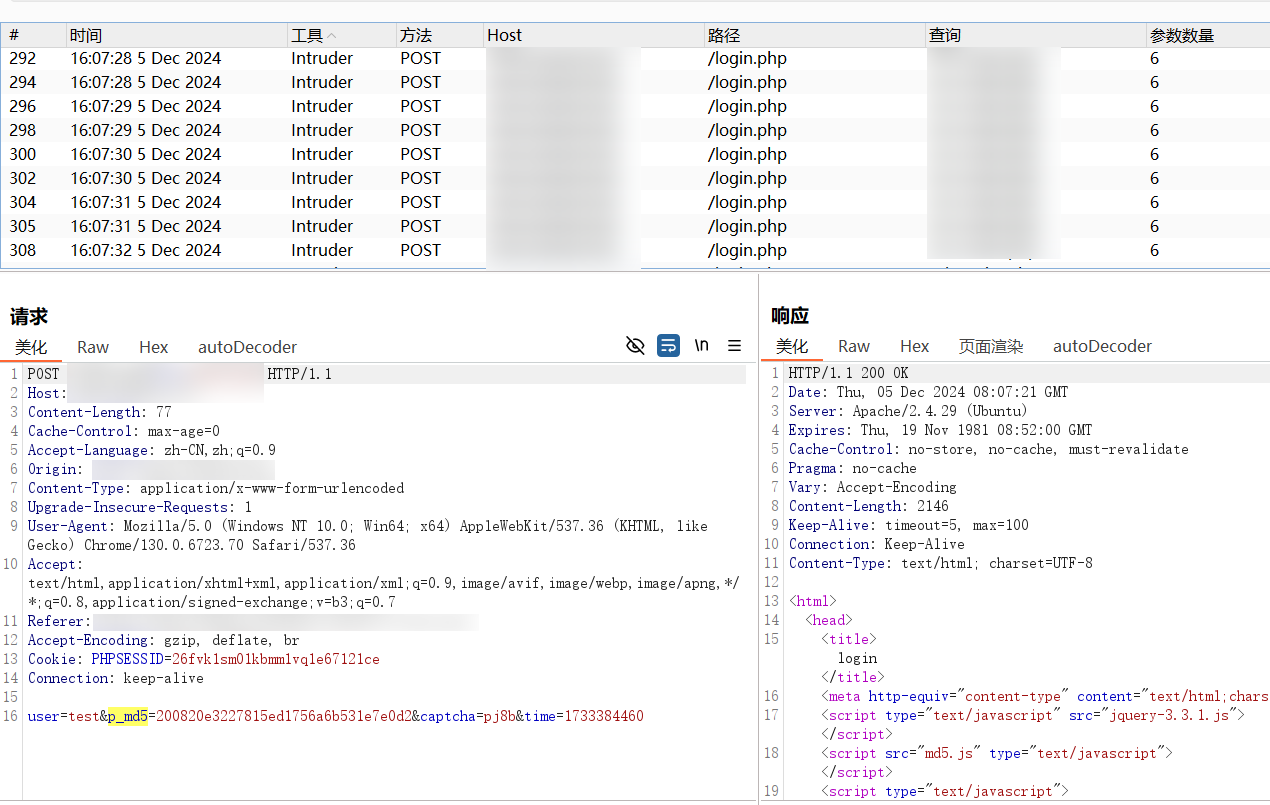Toggle the line wrap icon in request panel
This screenshot has height=805, width=1270.
click(668, 346)
